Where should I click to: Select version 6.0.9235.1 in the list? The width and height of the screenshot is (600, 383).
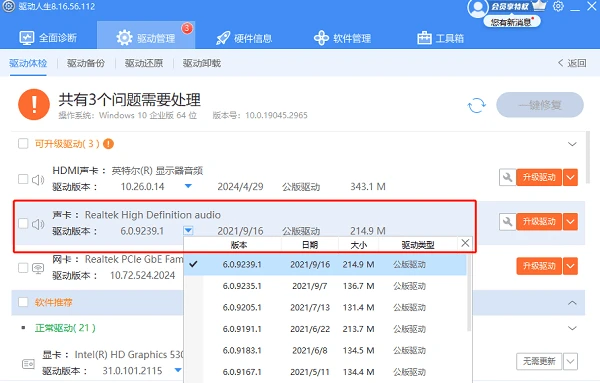[325, 286]
